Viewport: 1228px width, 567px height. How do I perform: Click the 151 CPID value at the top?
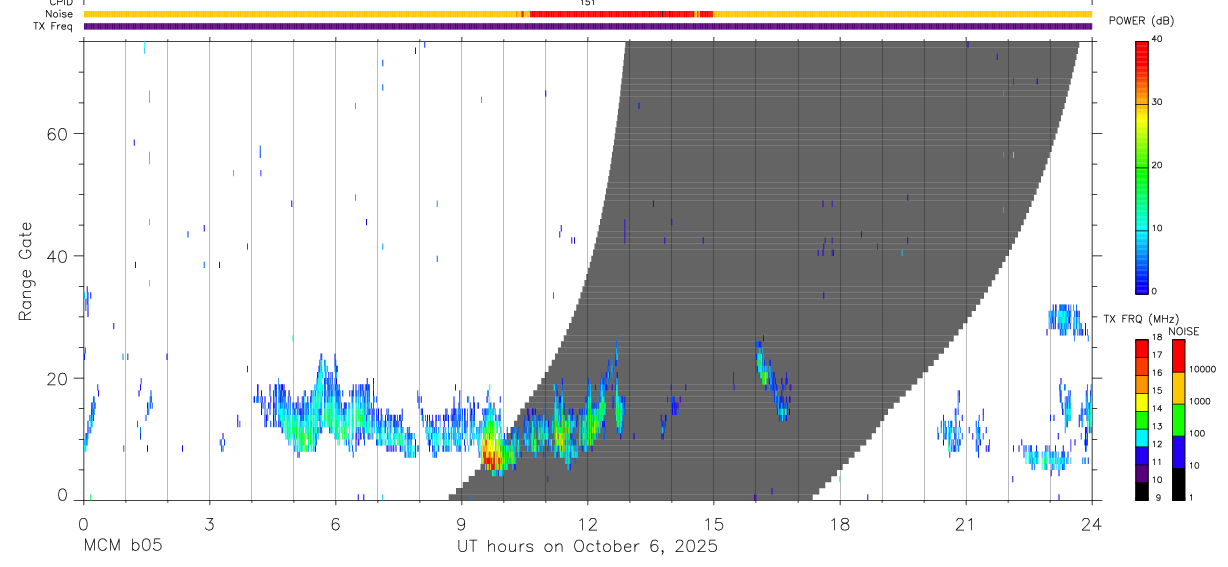coord(588,3)
